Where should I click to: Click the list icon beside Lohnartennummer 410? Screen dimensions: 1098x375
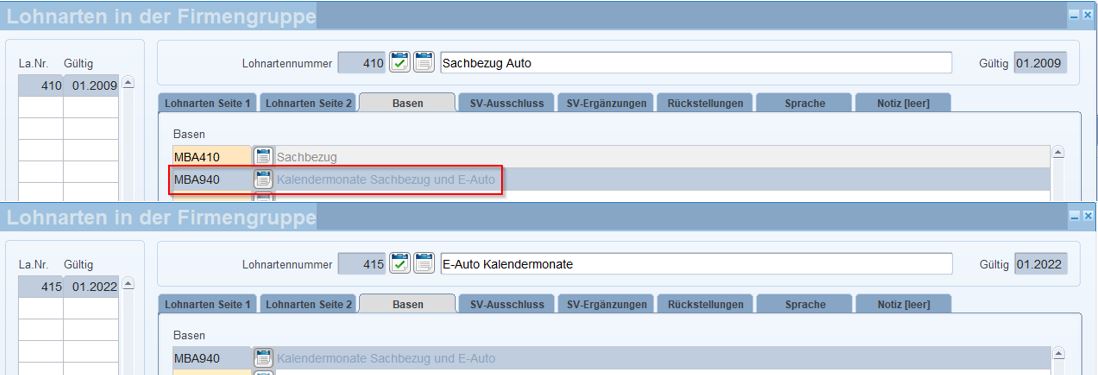point(424,62)
